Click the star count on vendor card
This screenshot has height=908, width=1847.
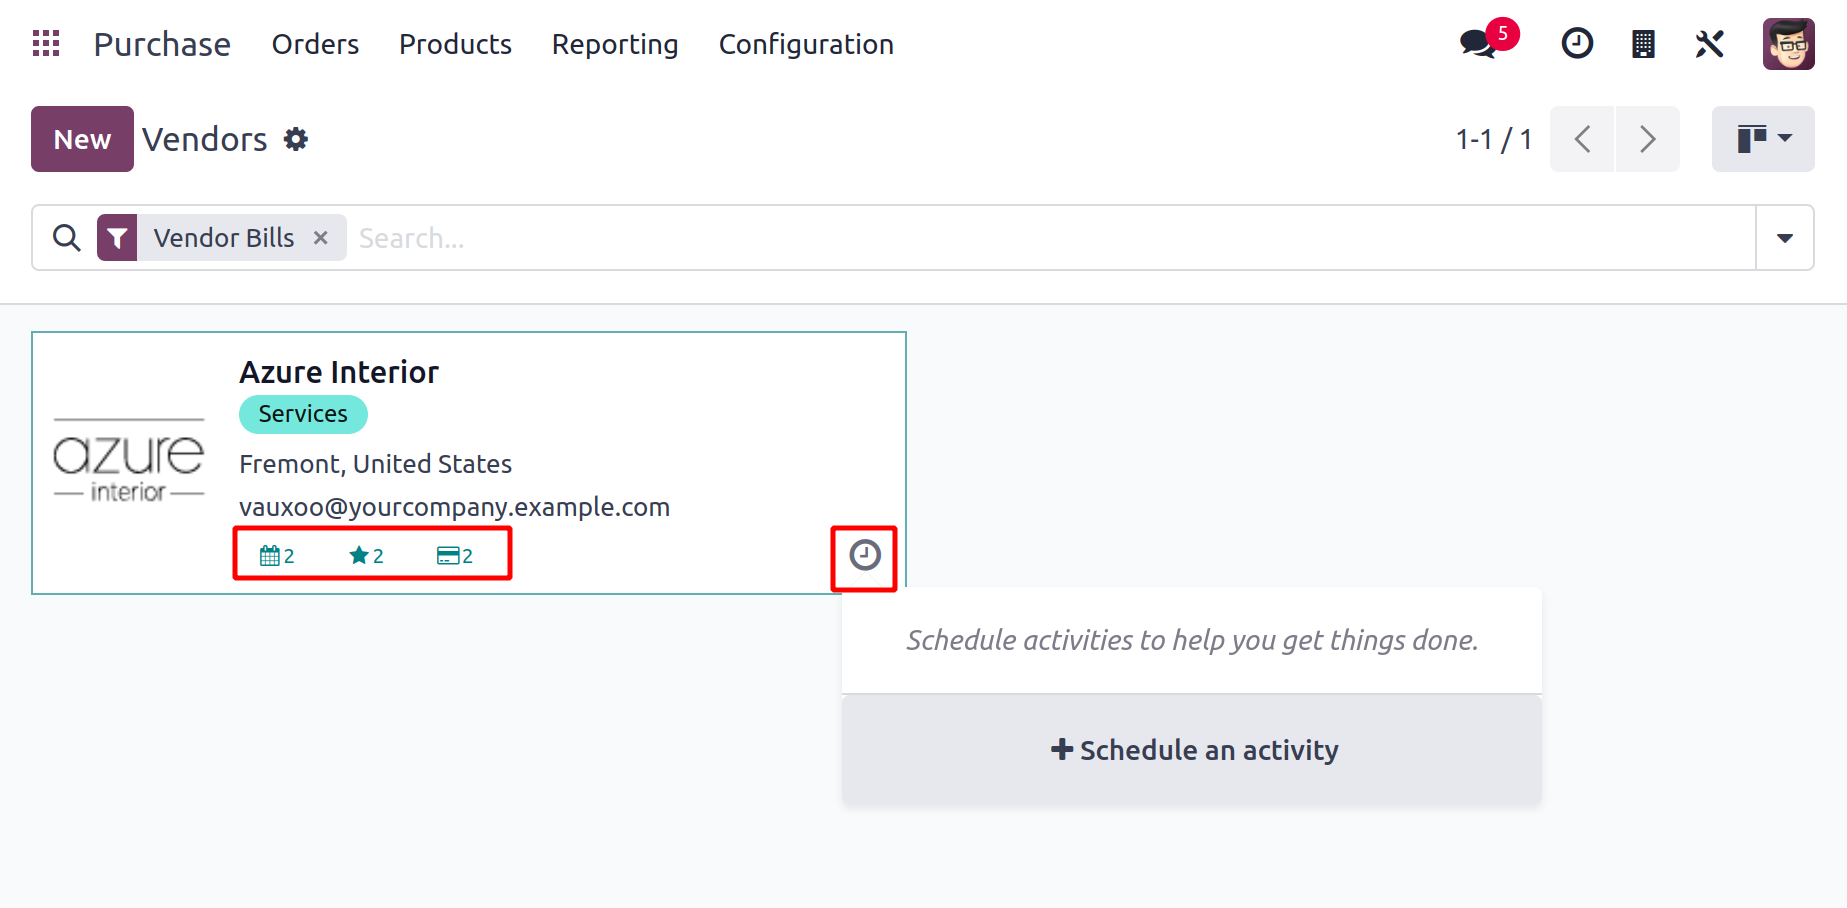[x=366, y=556]
